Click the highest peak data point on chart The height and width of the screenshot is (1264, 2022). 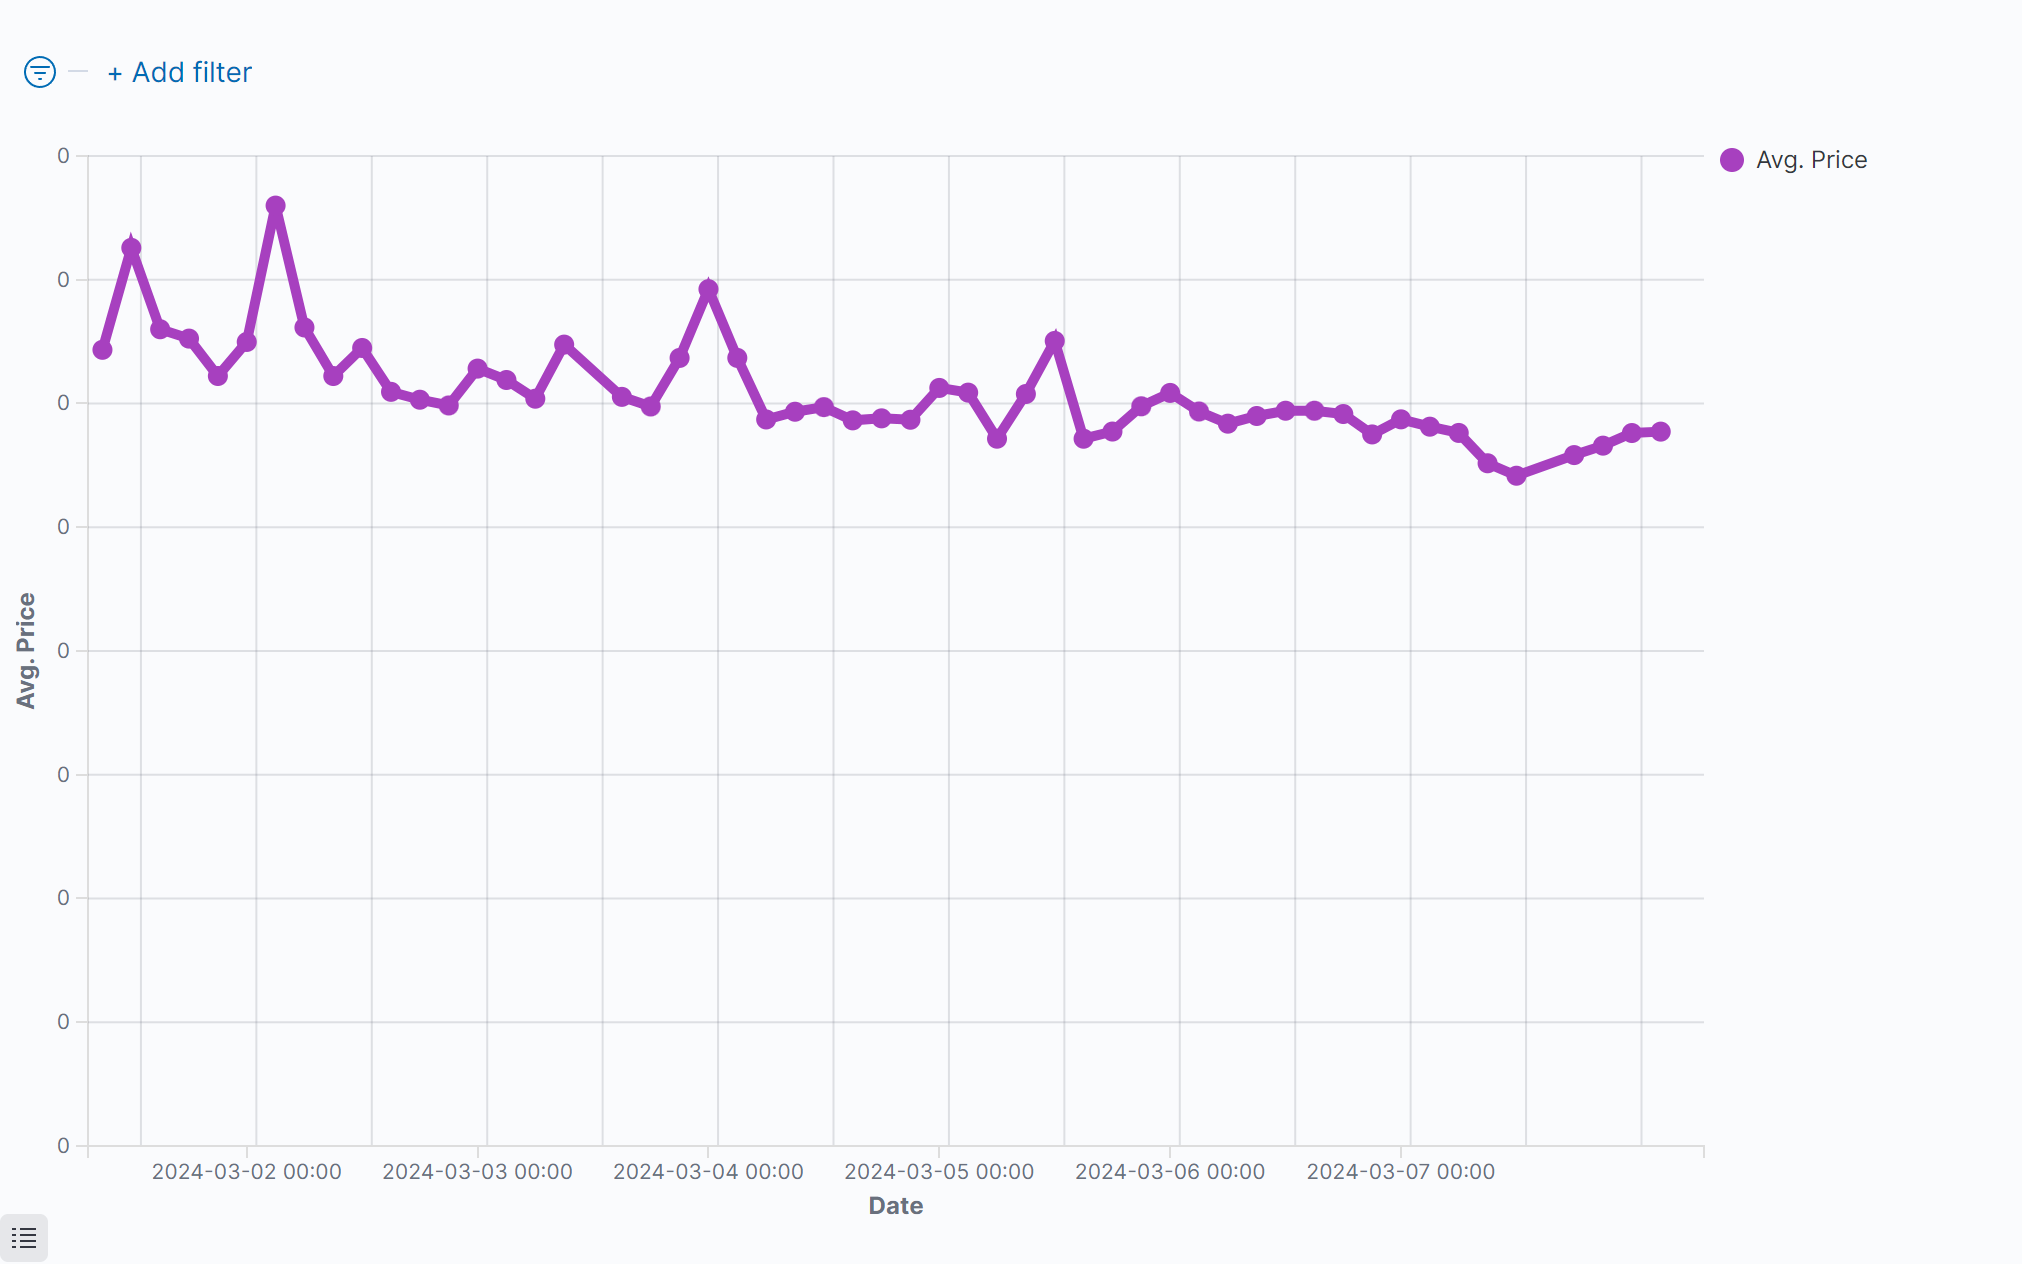point(275,206)
